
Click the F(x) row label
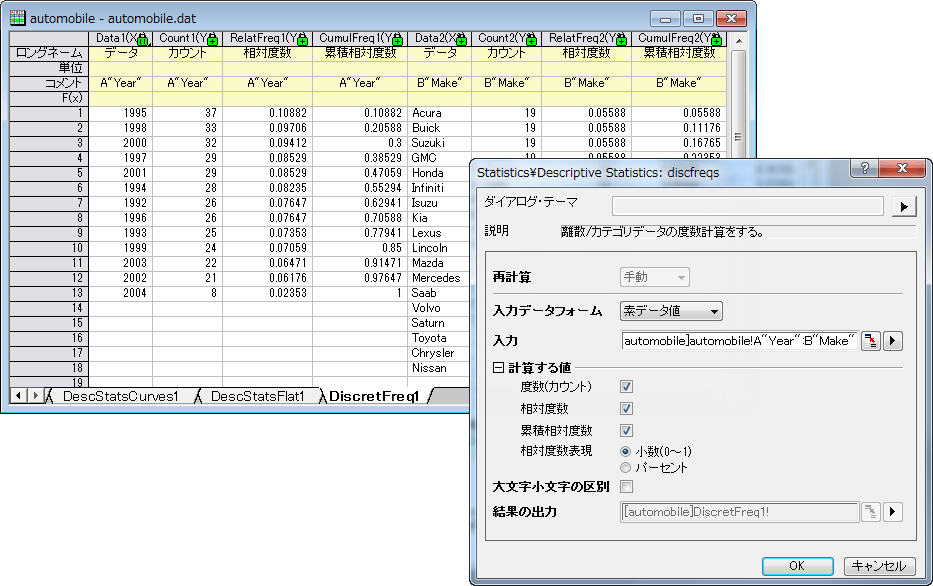tap(49, 98)
